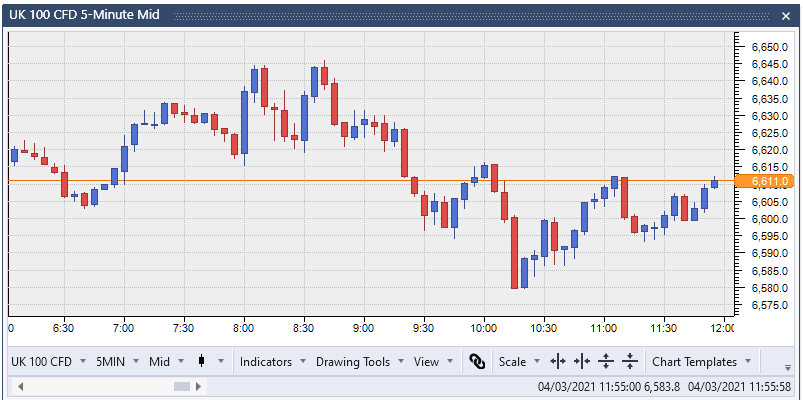
Task: Compress horizontal scale with inward arrows icon
Action: point(582,362)
